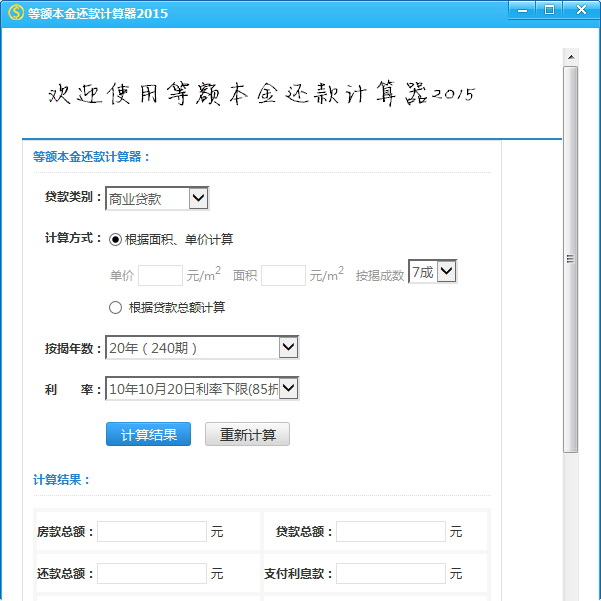The image size is (601, 601).
Task: Click the 贷款总额 result field
Action: (391, 532)
